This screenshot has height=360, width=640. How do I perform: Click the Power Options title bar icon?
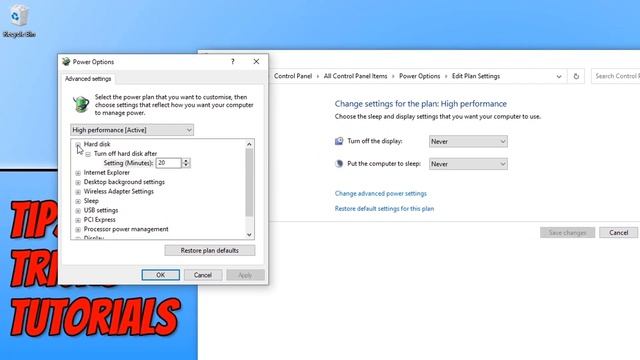tap(66, 62)
